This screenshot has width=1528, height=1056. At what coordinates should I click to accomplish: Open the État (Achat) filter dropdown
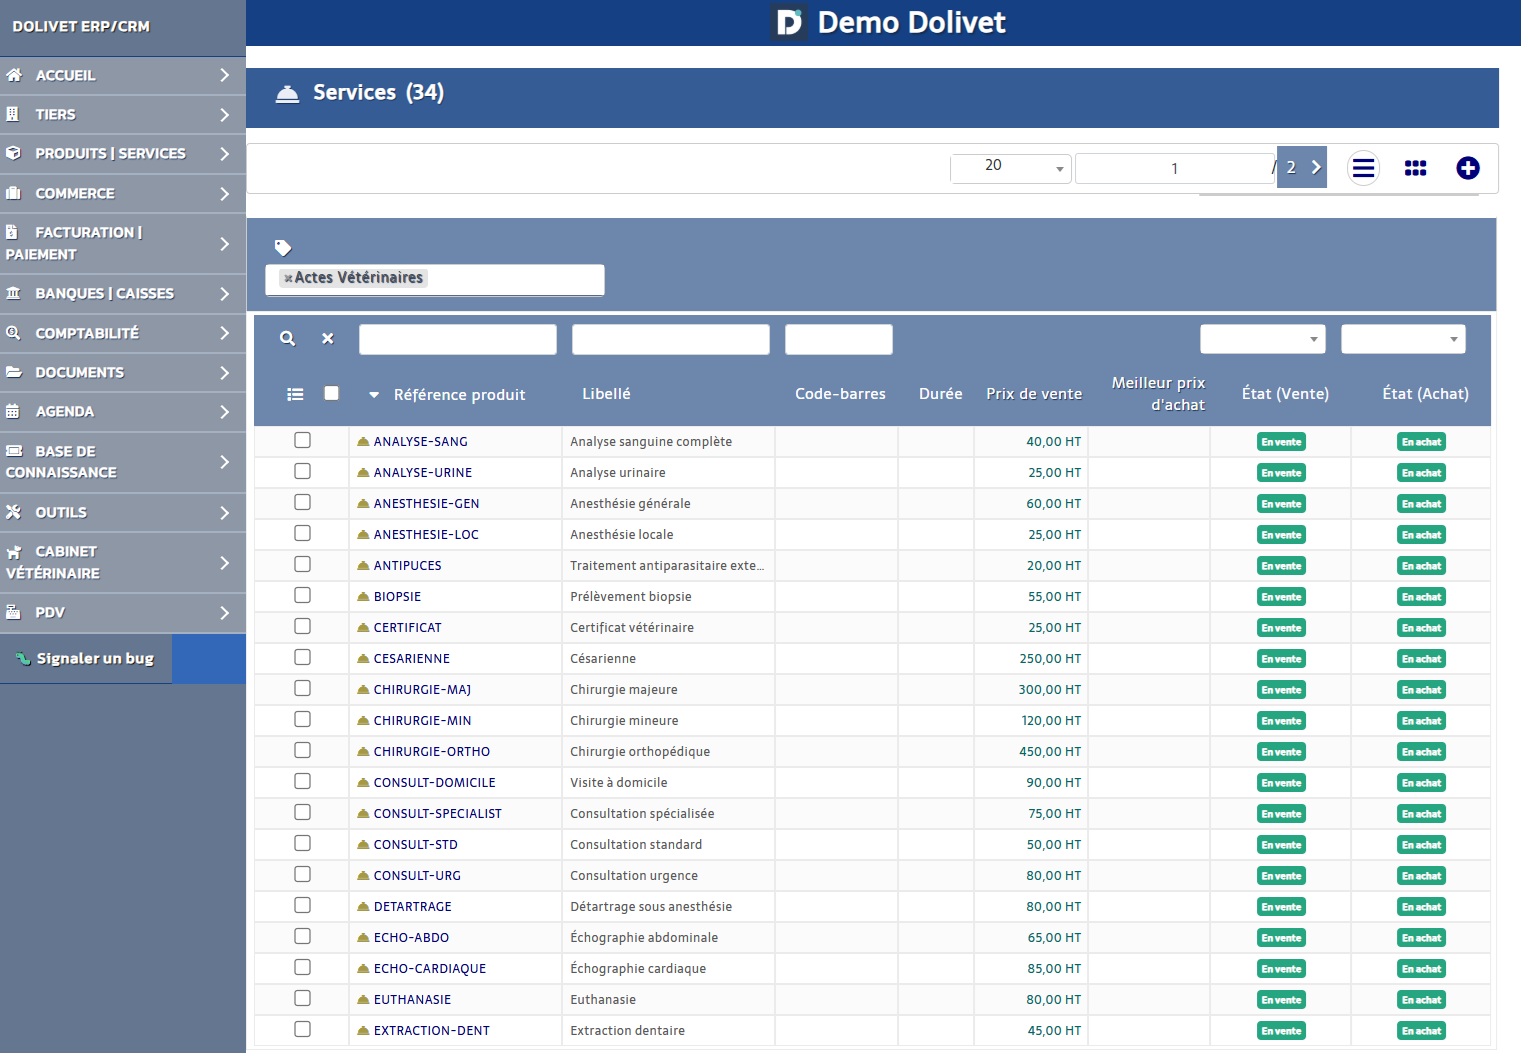(1402, 340)
